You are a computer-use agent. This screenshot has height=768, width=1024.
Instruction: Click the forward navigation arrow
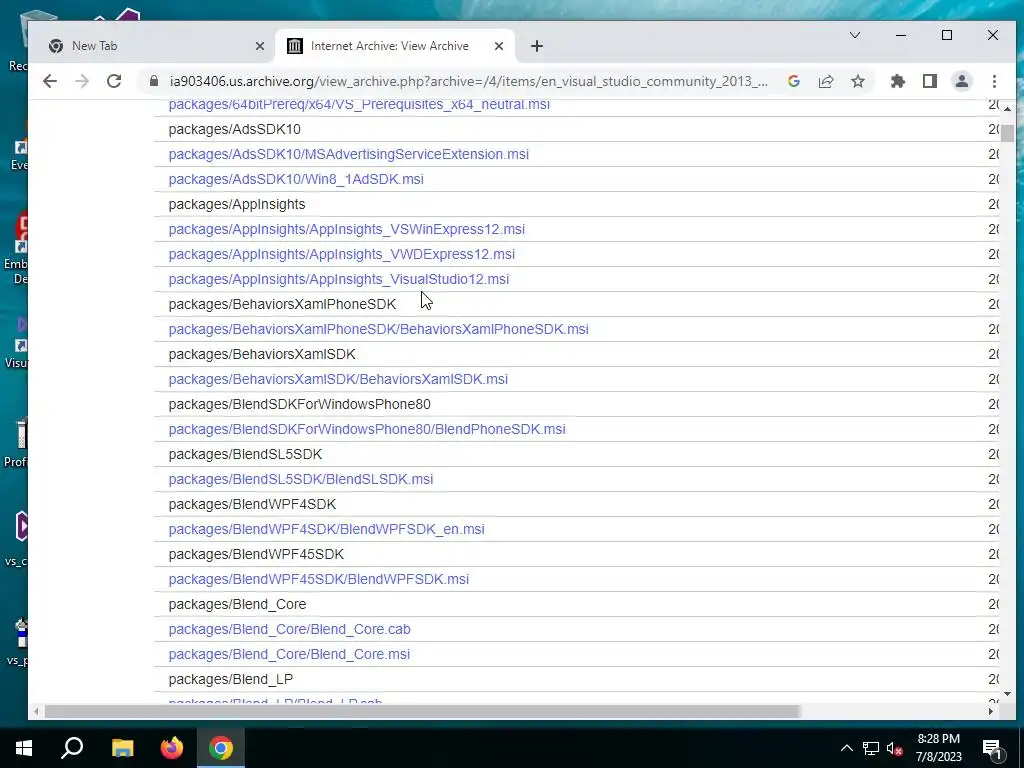82,81
